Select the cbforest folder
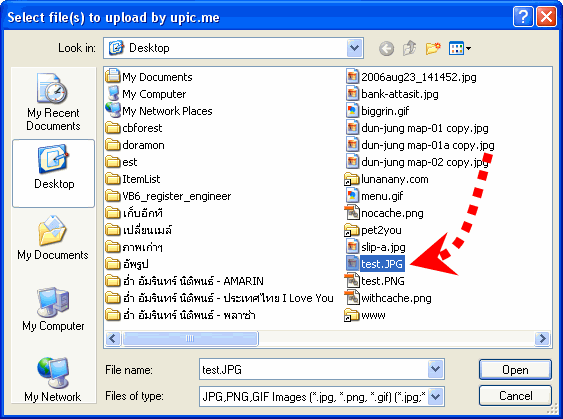 coord(134,128)
